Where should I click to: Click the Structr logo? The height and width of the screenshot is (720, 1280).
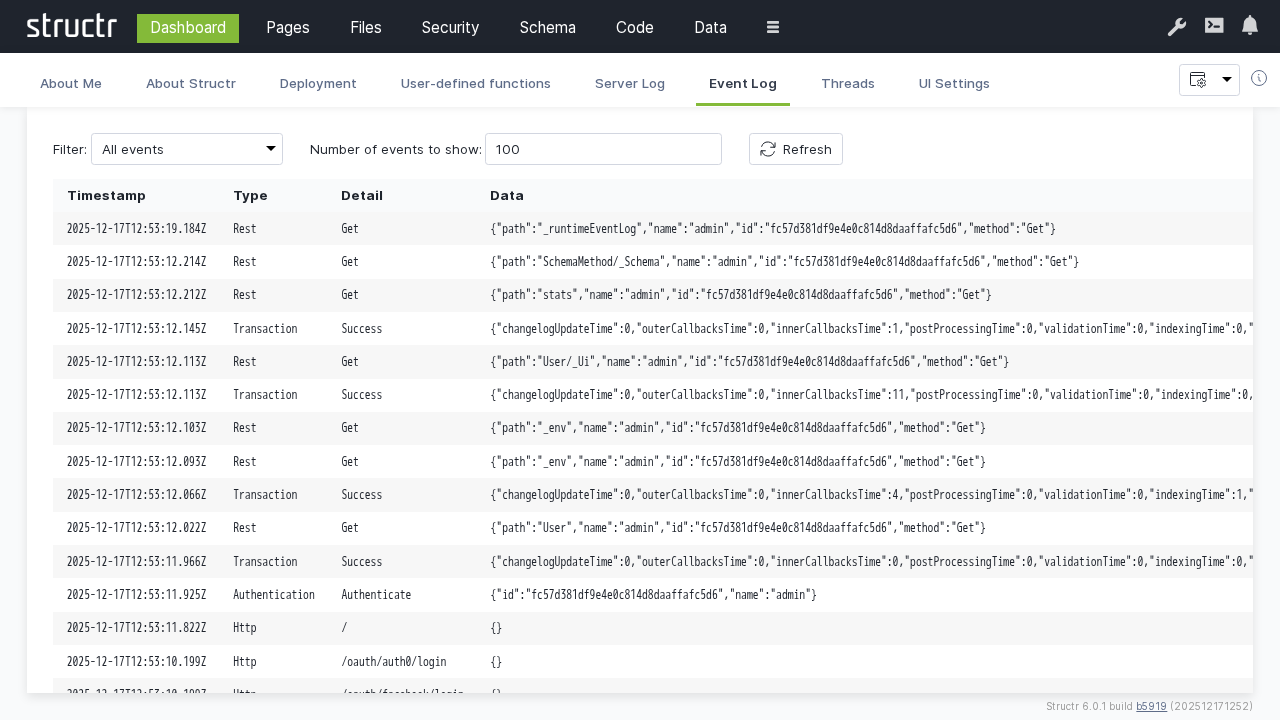pyautogui.click(x=71, y=27)
